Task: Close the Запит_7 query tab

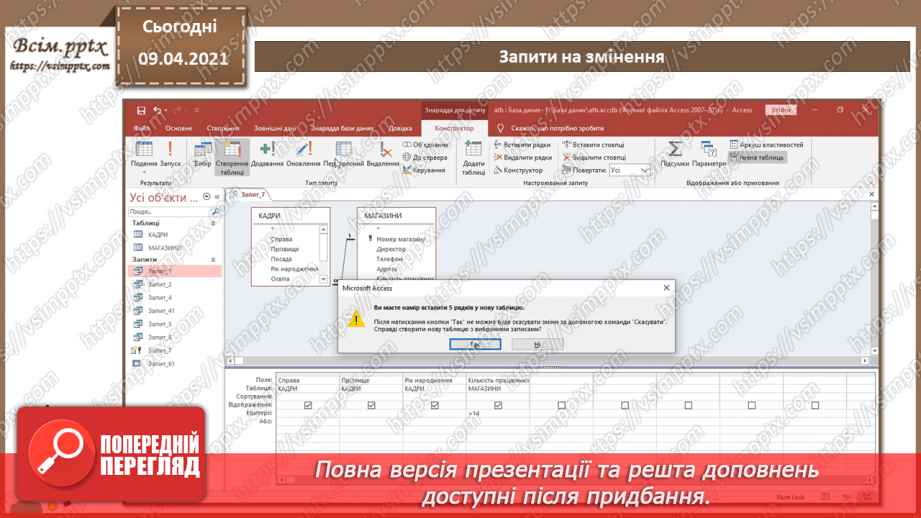Action: click(872, 194)
